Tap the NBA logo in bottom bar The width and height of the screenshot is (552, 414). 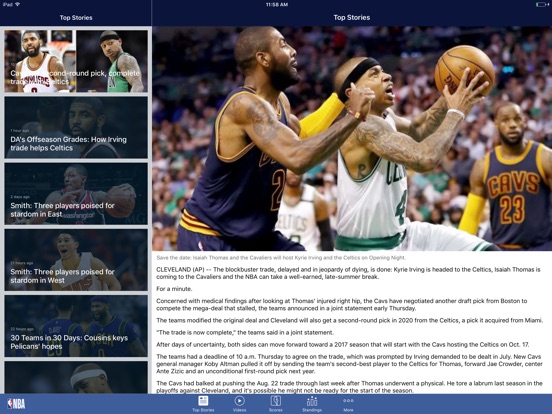point(16,403)
